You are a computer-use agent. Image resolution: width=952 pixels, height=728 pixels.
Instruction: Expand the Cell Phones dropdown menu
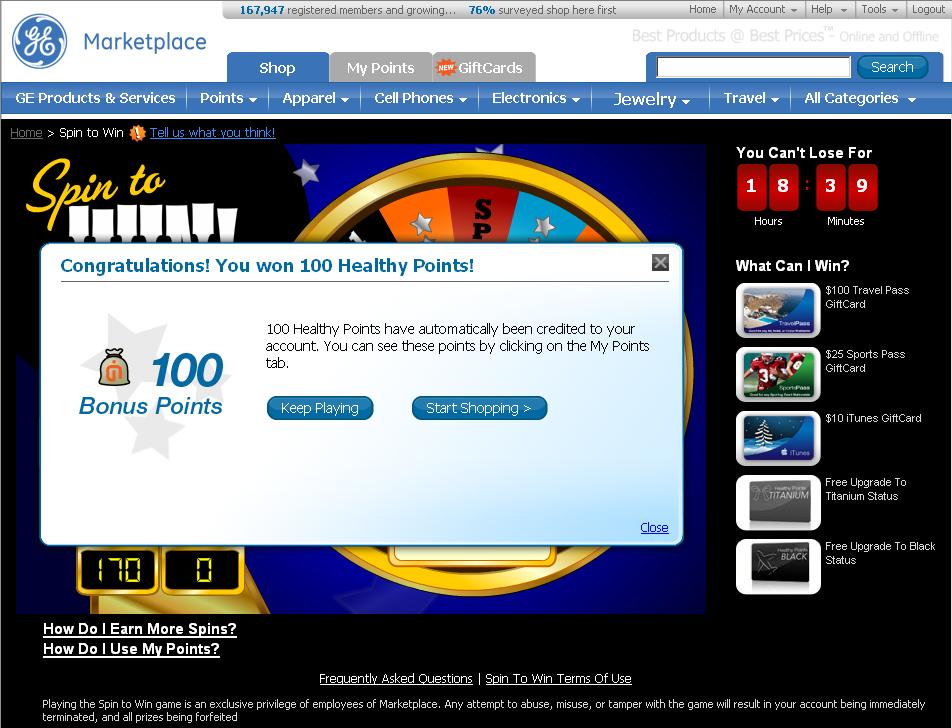(x=420, y=98)
